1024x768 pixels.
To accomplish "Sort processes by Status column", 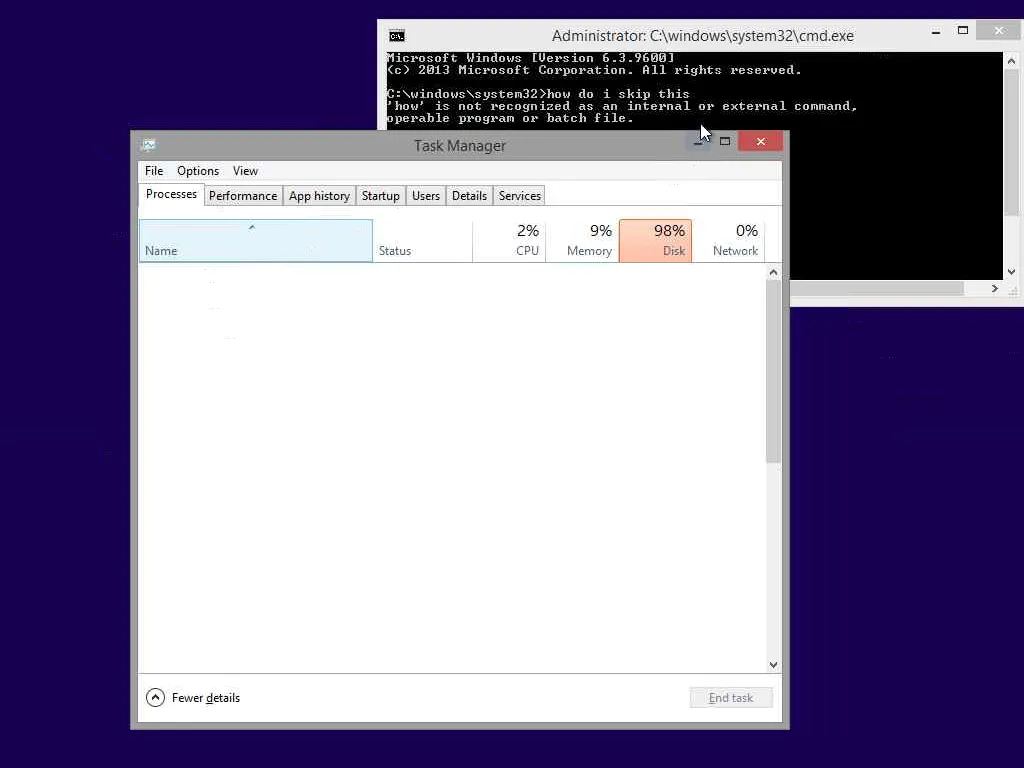I will pos(423,241).
